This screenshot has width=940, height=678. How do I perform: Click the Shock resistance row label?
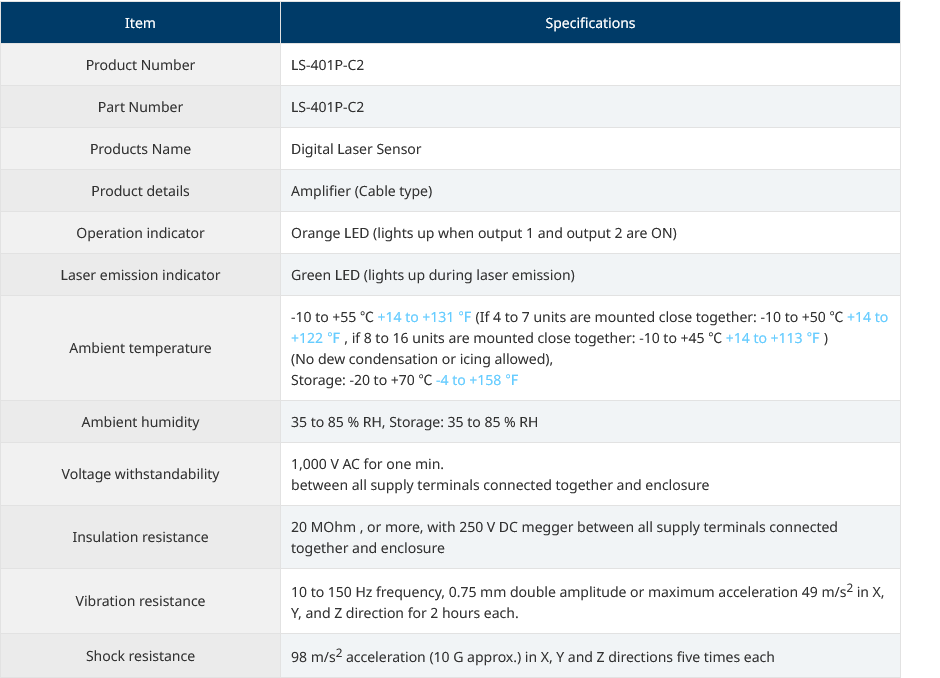coord(140,656)
